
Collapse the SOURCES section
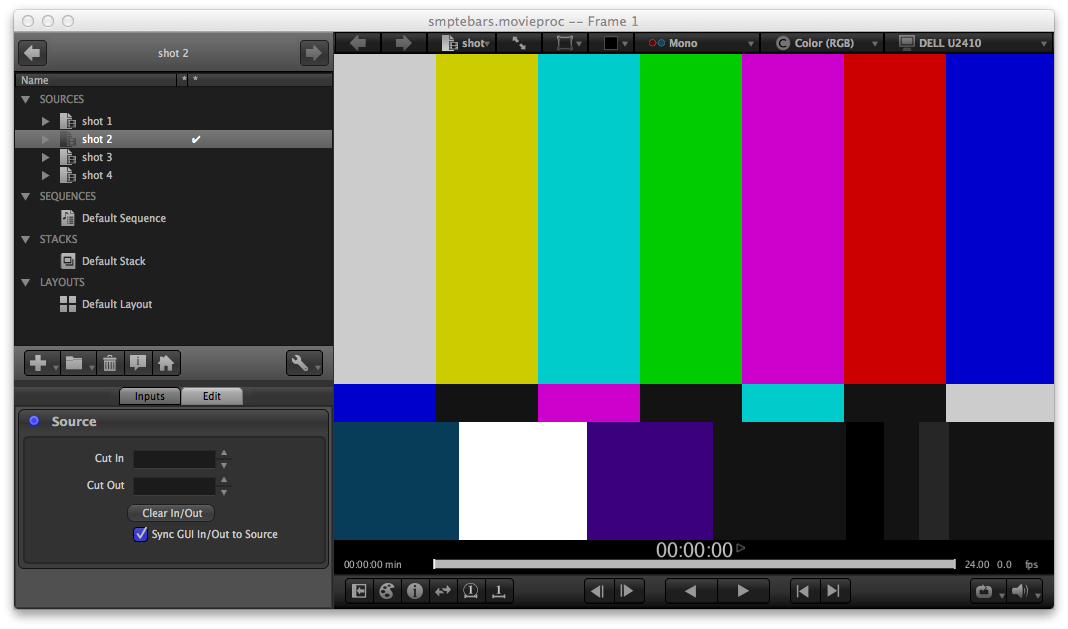click(26, 99)
